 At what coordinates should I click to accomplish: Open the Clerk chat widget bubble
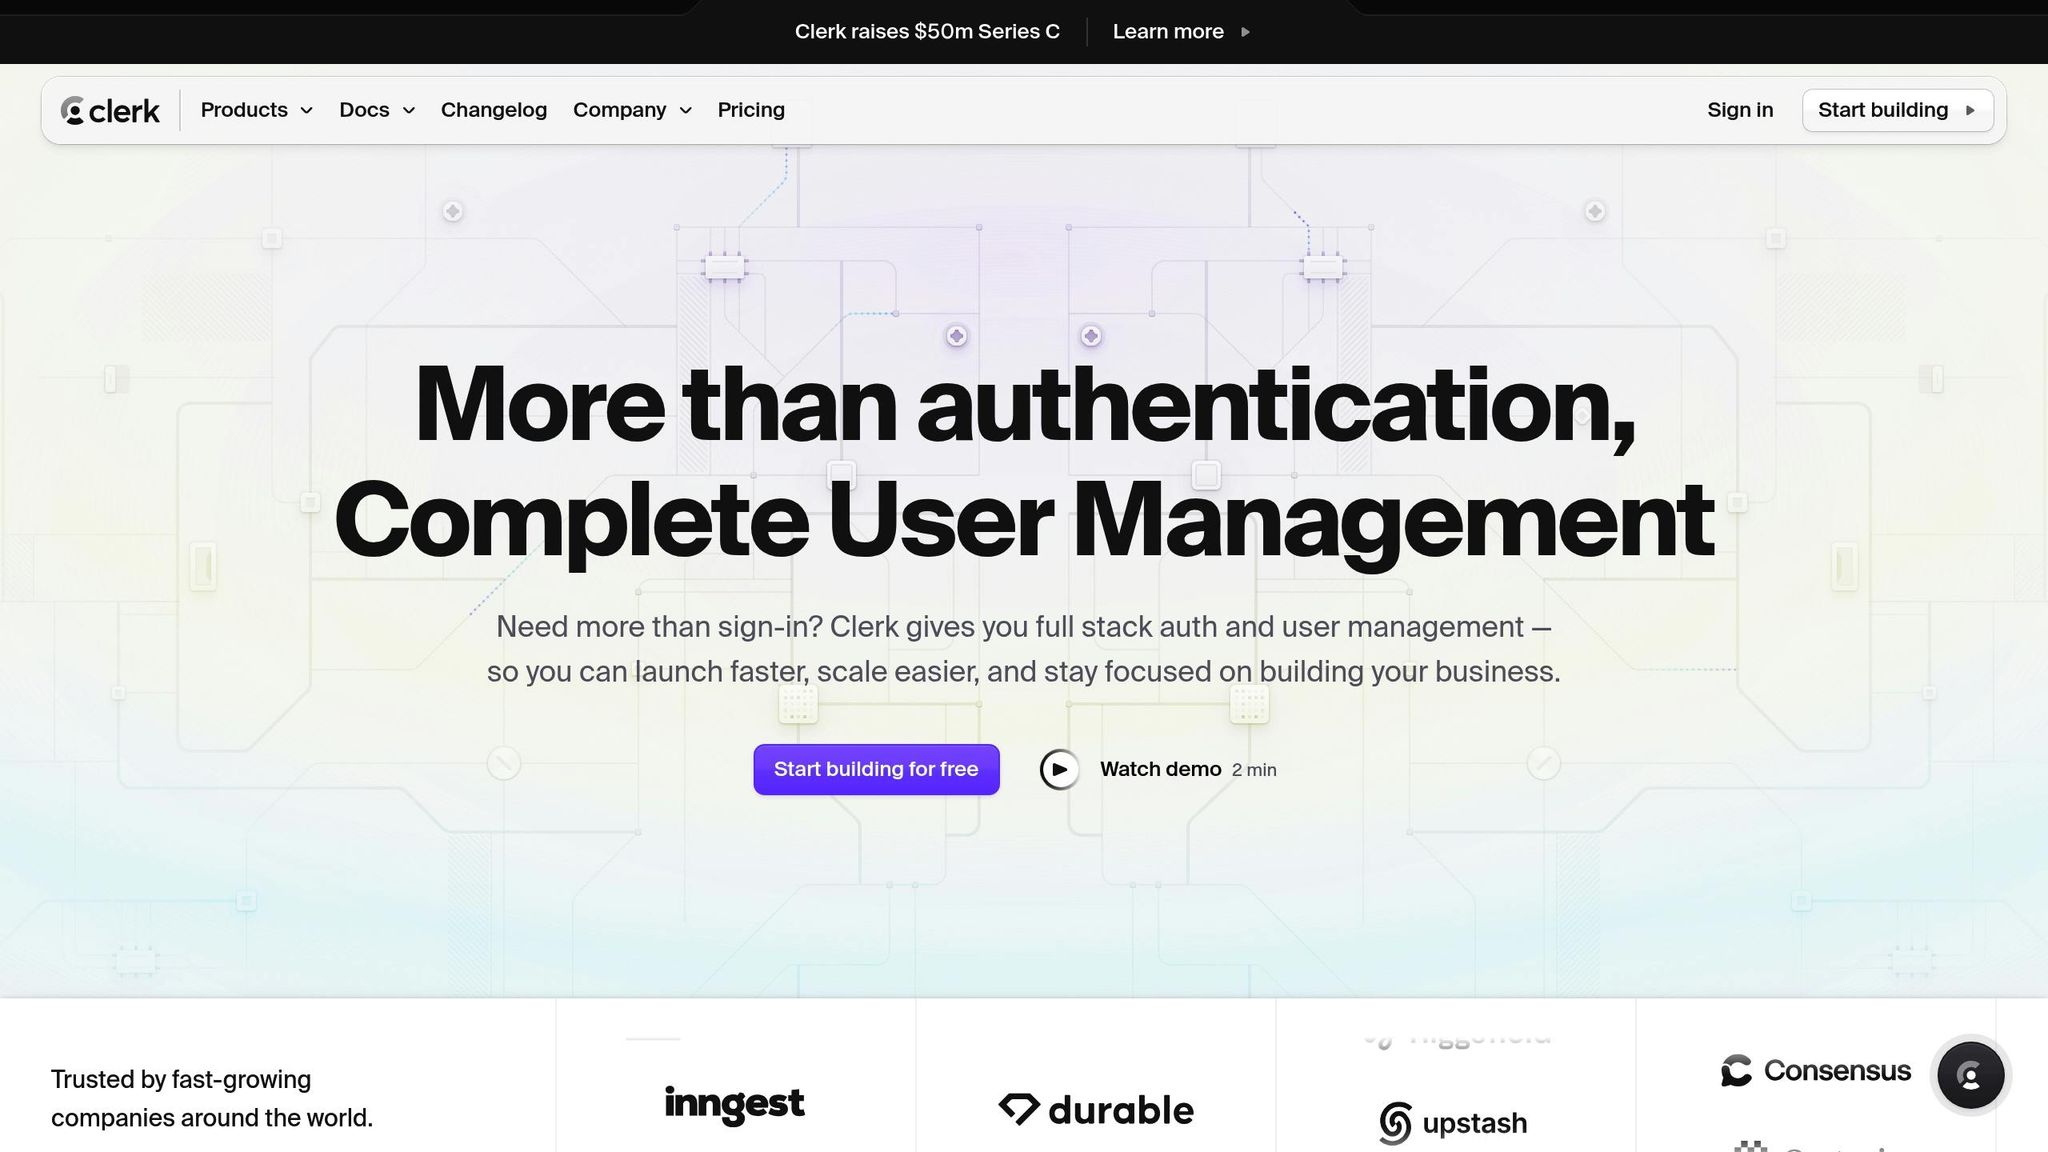1970,1075
